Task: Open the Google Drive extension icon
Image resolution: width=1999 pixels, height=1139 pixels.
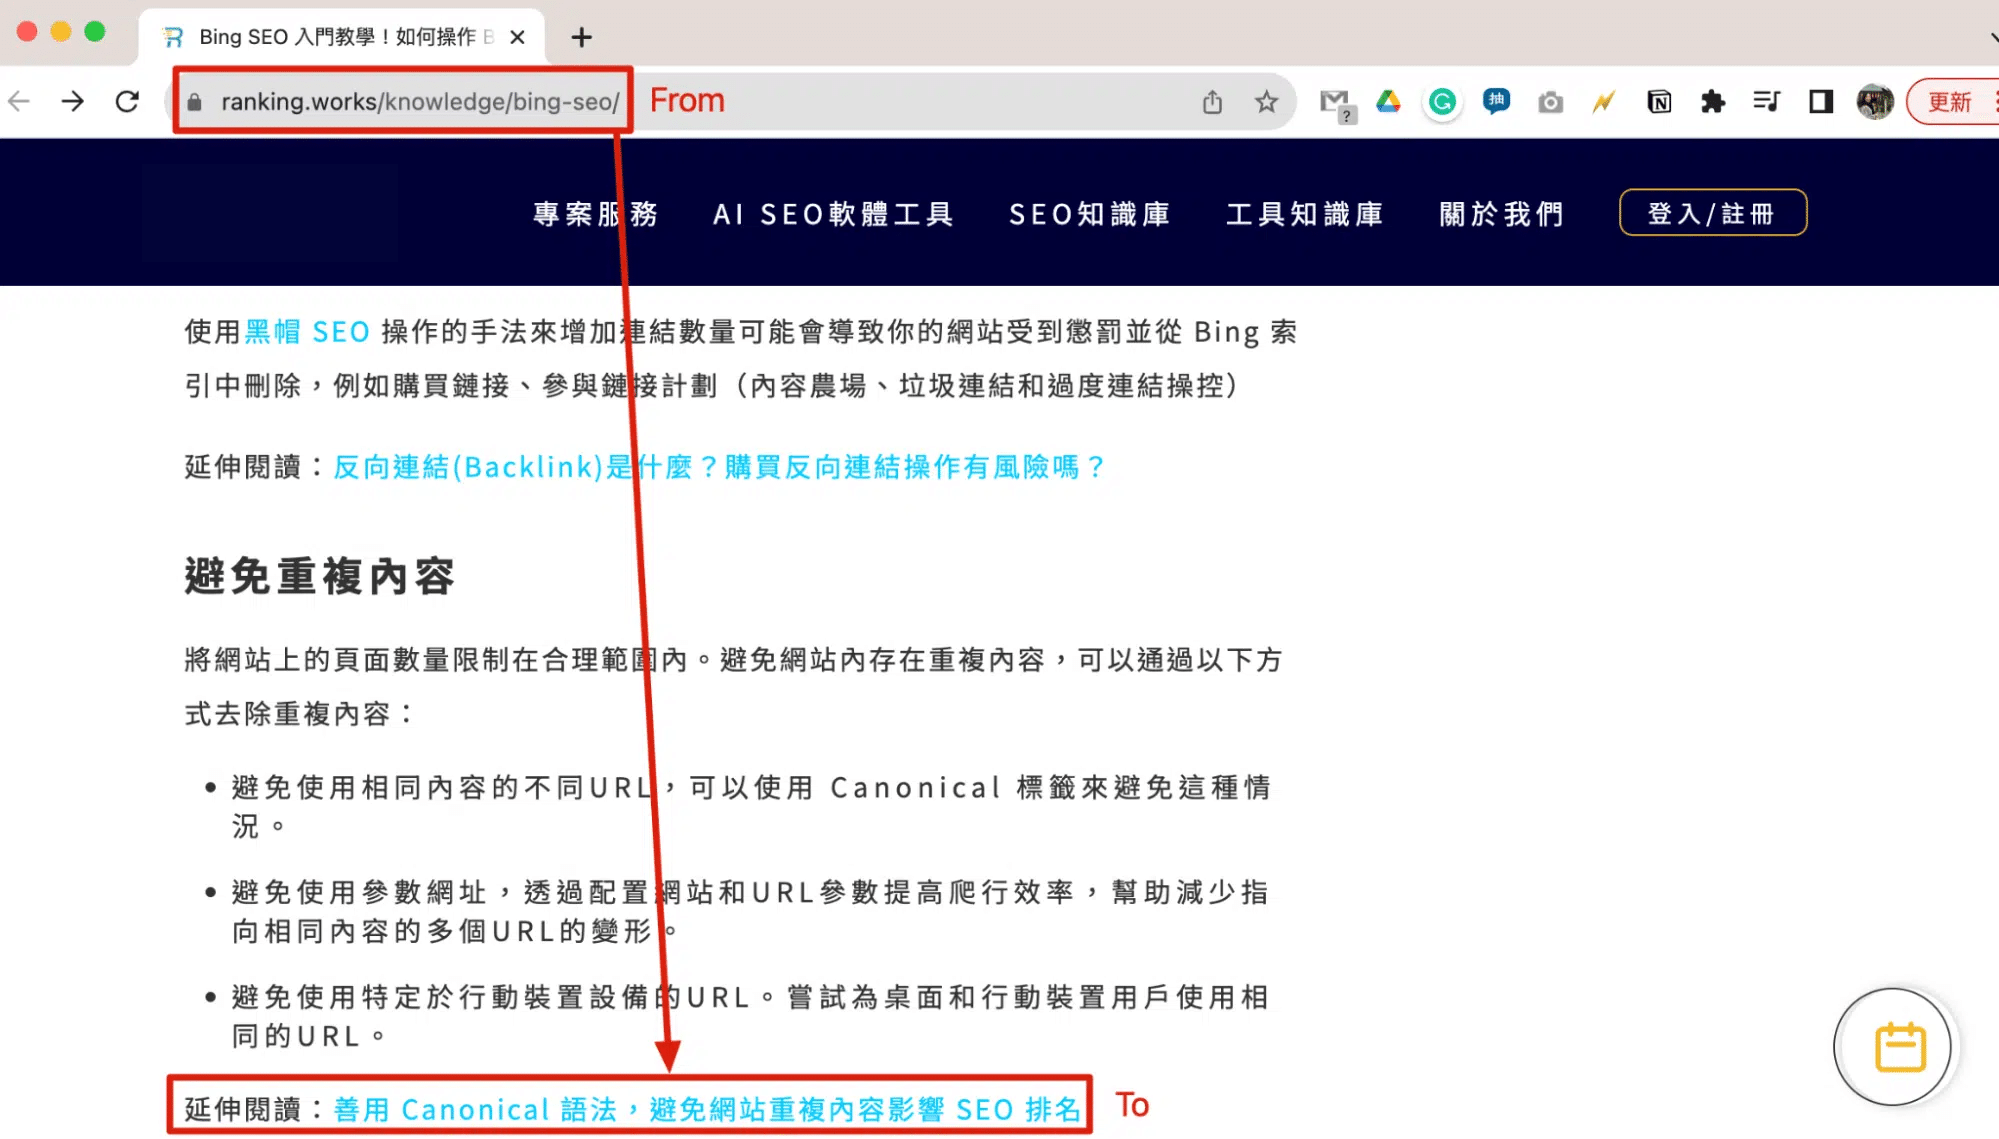Action: click(1388, 102)
